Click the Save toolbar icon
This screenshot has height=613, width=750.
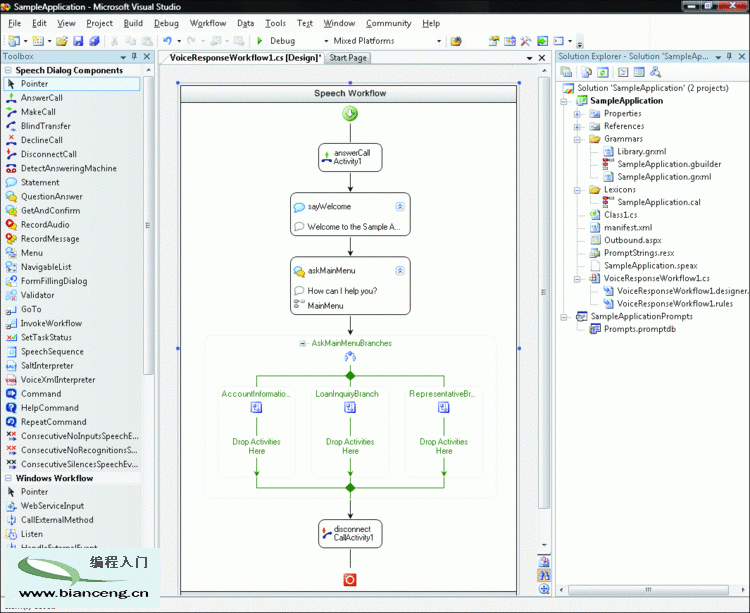(x=78, y=41)
